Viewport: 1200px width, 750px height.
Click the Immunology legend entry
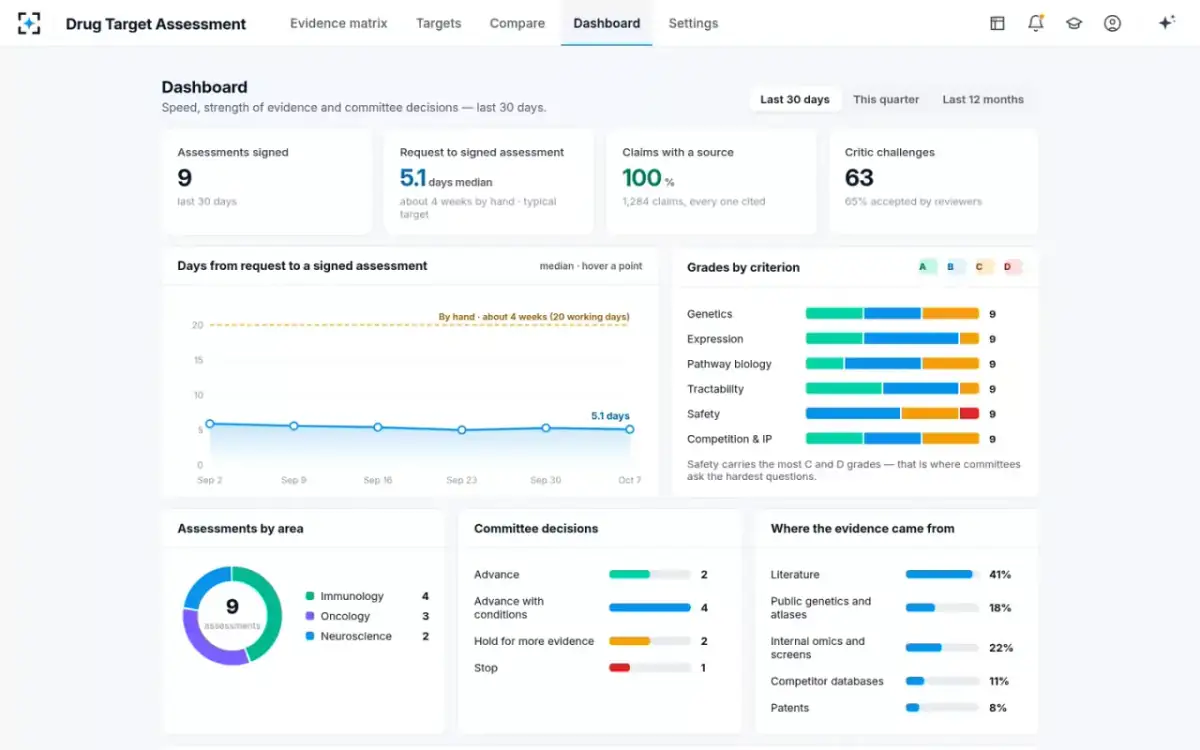pos(367,596)
